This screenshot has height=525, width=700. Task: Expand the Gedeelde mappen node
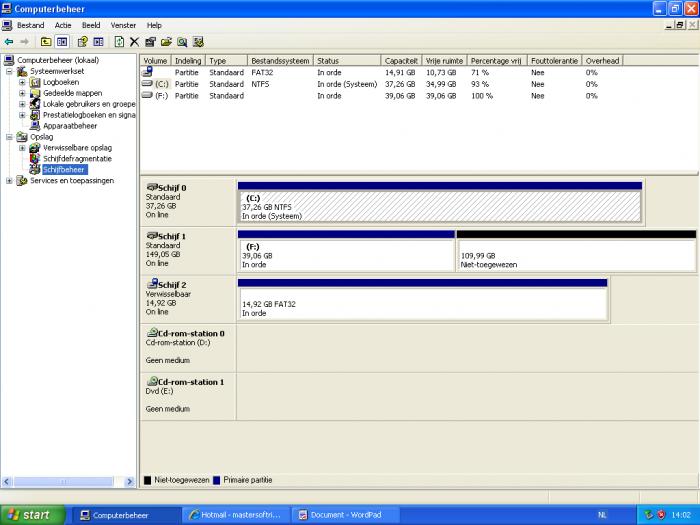pyautogui.click(x=22, y=93)
